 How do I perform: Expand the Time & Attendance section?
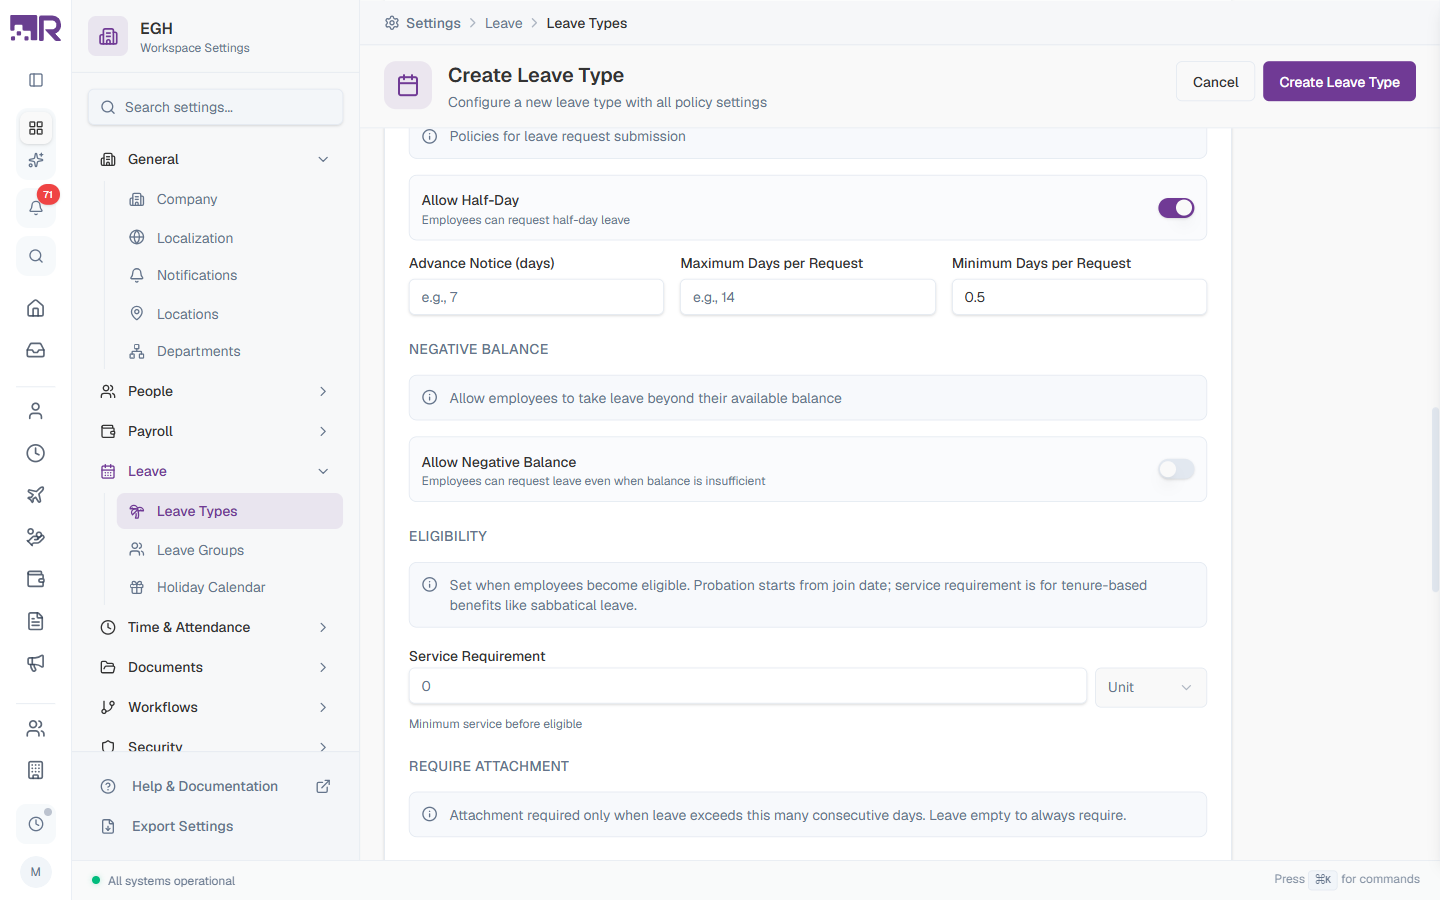[x=215, y=627]
